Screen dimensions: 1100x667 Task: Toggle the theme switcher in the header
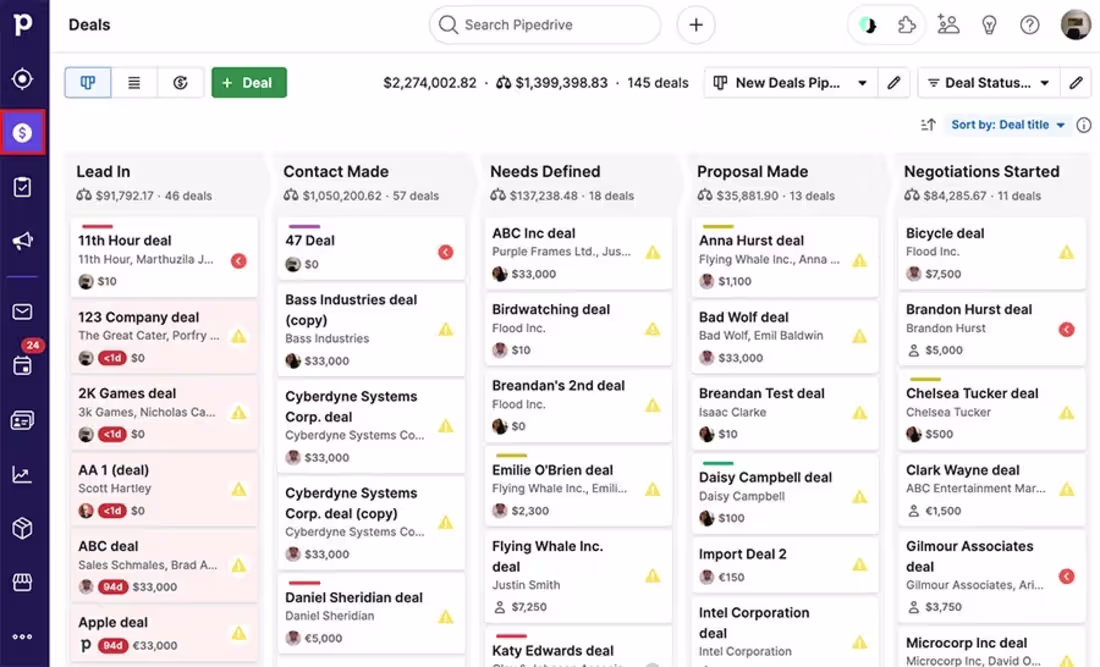click(867, 25)
